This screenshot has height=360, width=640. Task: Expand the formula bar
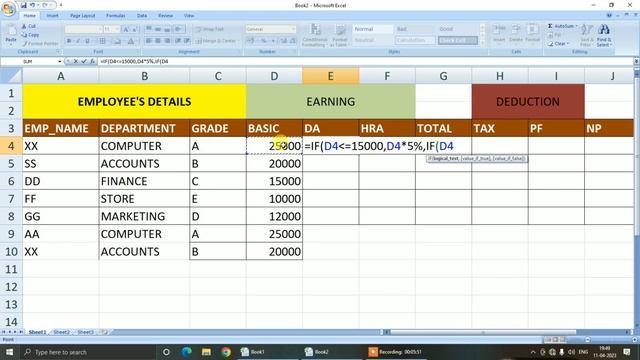click(636, 62)
